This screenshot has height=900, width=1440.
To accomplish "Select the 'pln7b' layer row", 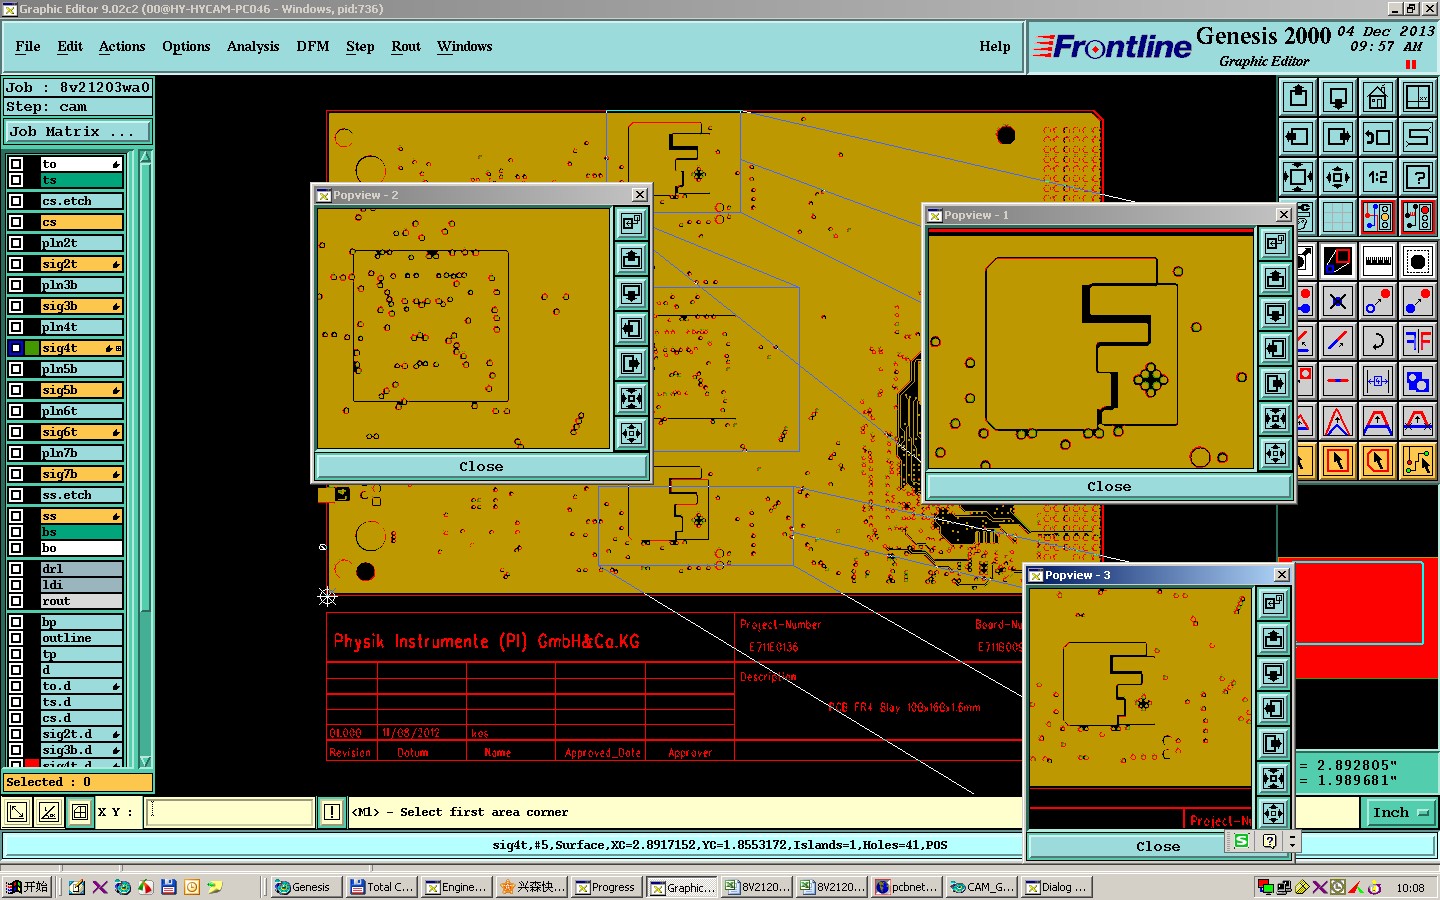I will tap(81, 453).
